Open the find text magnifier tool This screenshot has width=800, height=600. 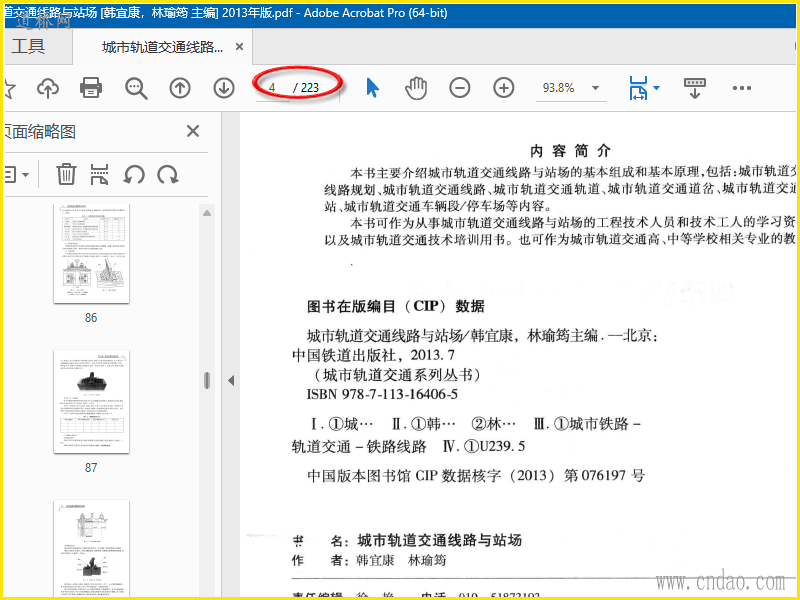(136, 88)
